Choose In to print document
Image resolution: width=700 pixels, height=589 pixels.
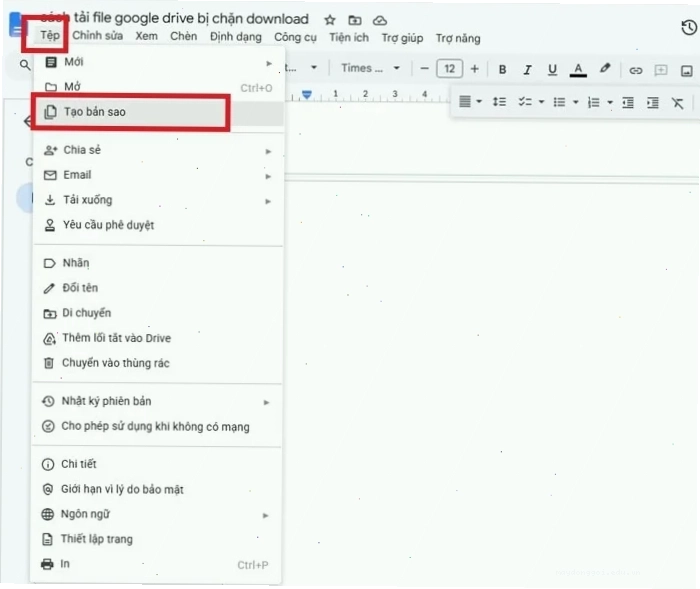[157, 564]
